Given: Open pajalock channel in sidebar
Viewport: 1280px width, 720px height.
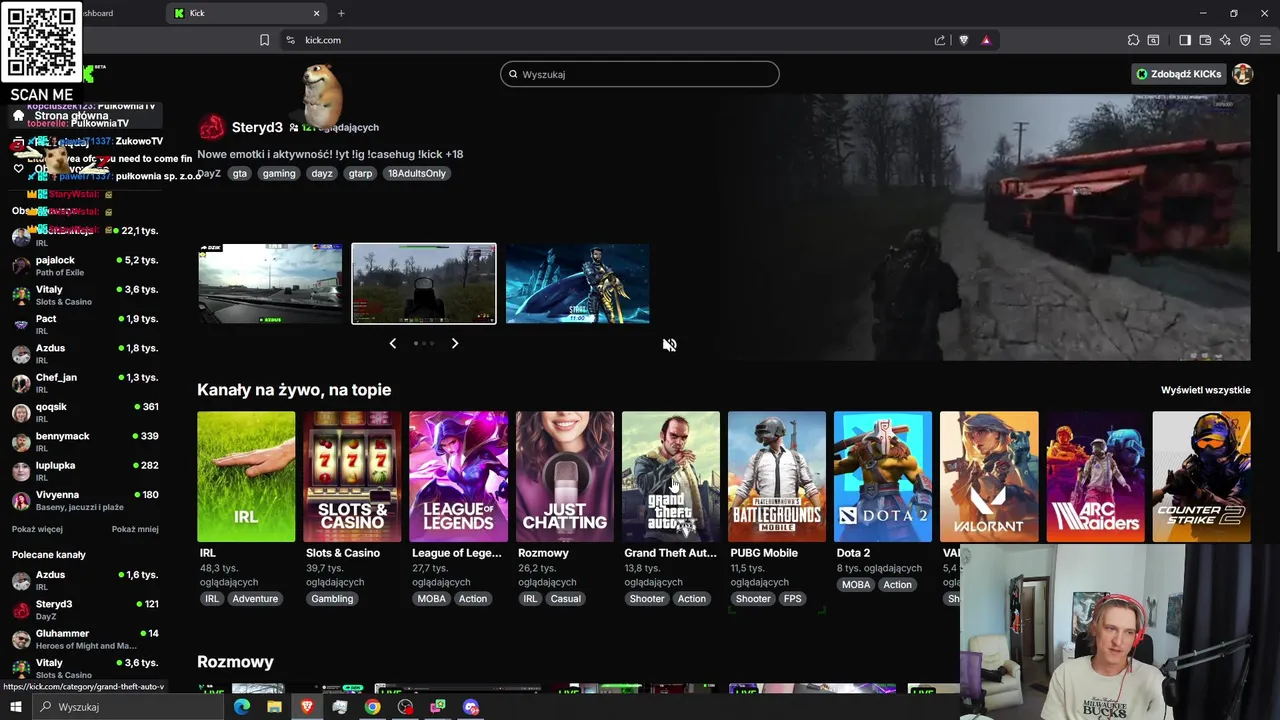Looking at the screenshot, I should coord(85,265).
